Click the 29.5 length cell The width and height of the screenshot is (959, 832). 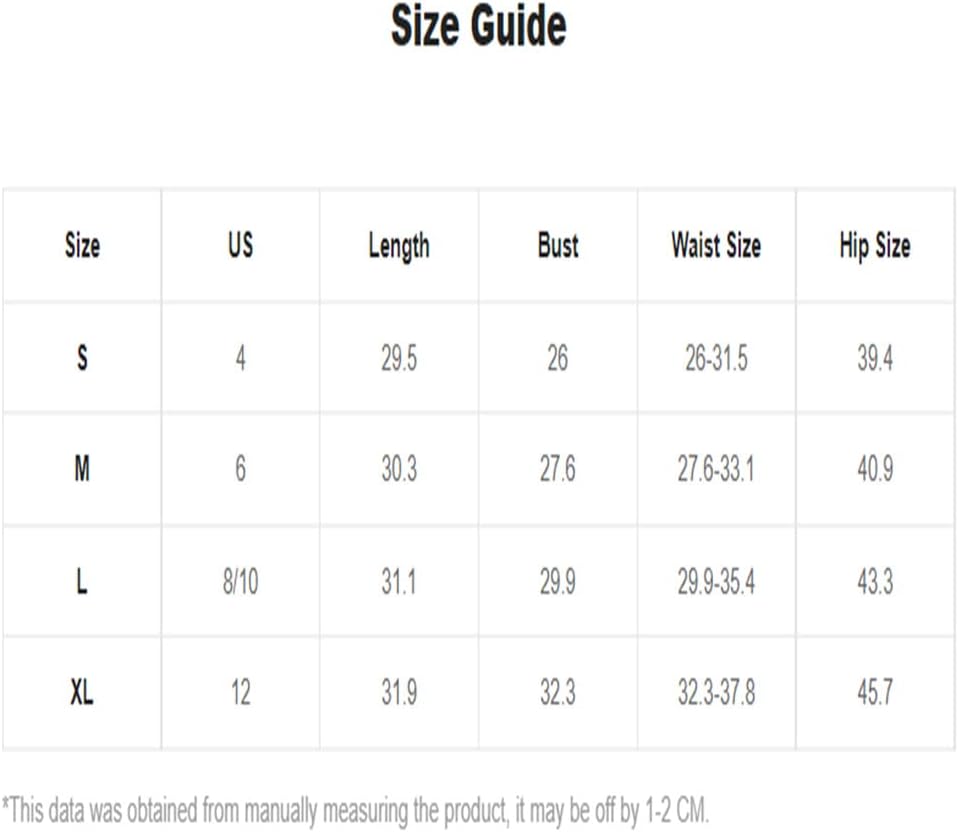pyautogui.click(x=399, y=358)
